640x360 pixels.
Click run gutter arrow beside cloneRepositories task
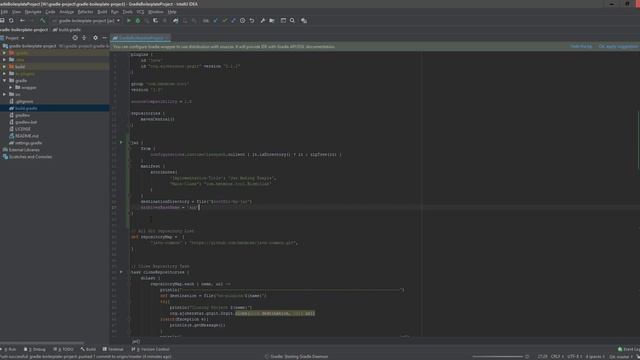pyautogui.click(x=121, y=272)
